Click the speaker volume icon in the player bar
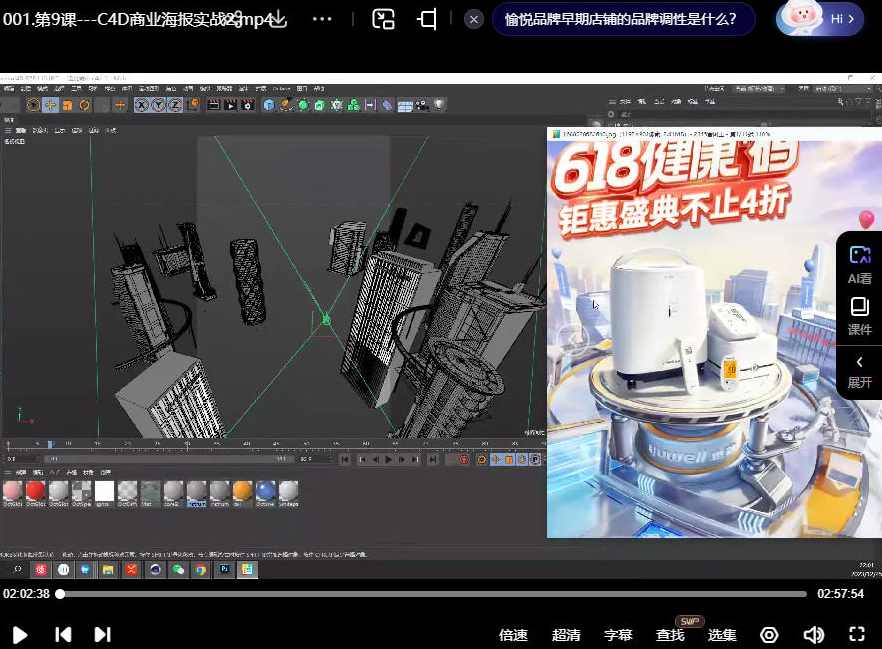882x649 pixels. coord(811,634)
